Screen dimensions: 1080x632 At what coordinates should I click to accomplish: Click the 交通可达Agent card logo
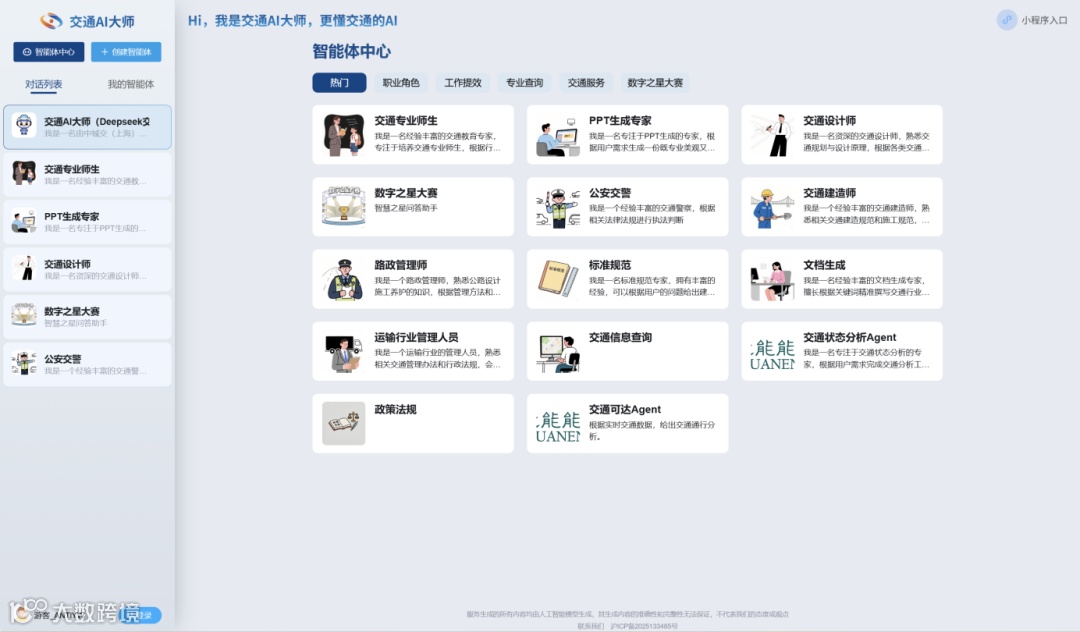558,426
